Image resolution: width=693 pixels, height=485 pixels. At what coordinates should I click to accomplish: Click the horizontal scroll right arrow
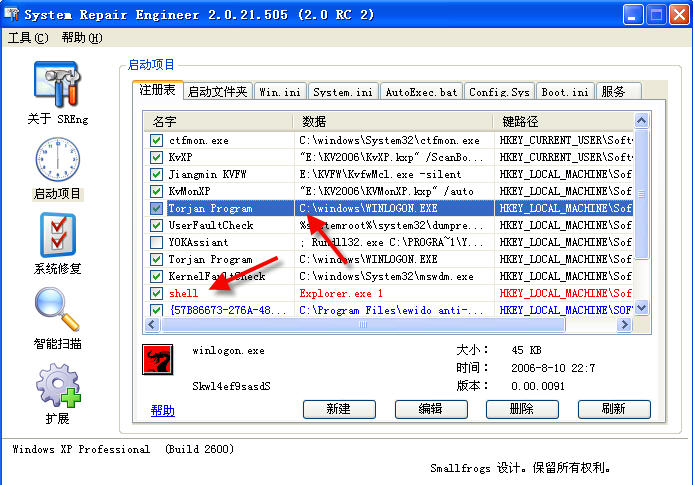pyautogui.click(x=624, y=325)
